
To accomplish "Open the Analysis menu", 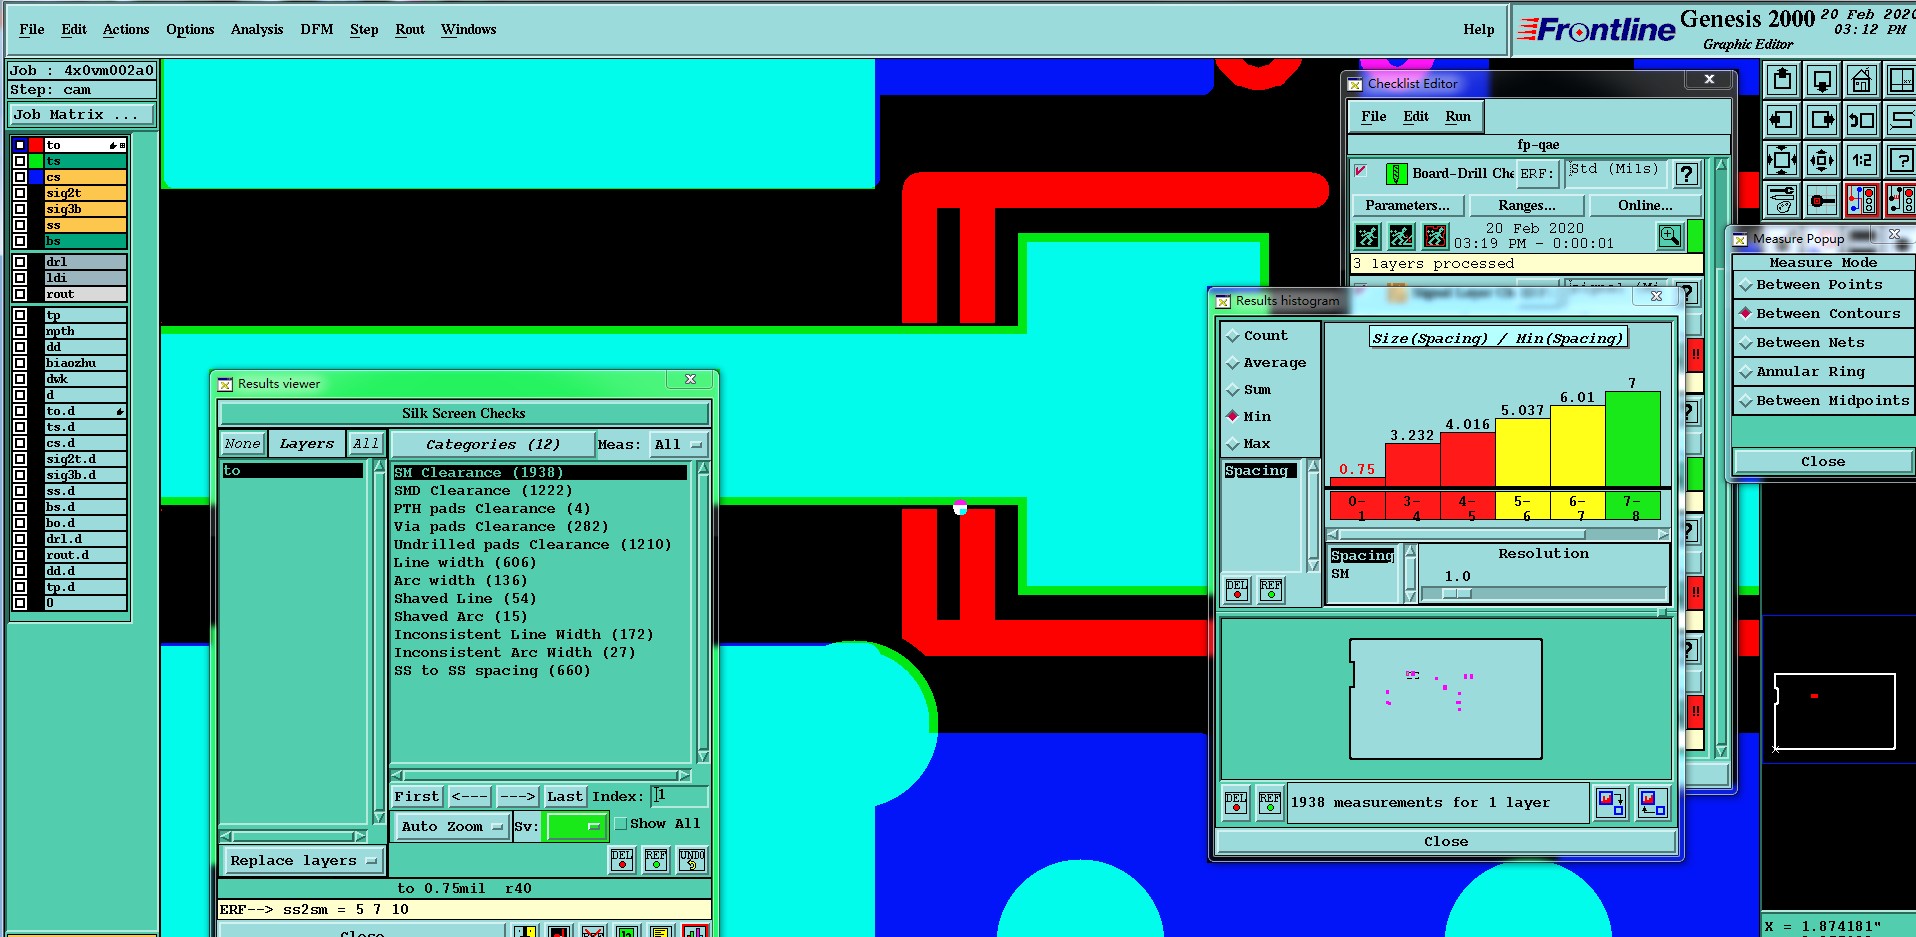I will (x=257, y=30).
